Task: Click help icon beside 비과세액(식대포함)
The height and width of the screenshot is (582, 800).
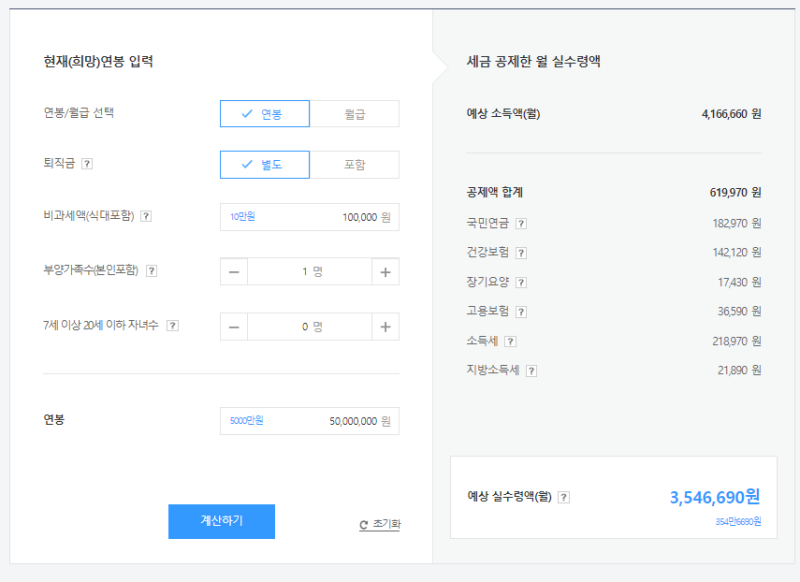Action: tap(146, 216)
